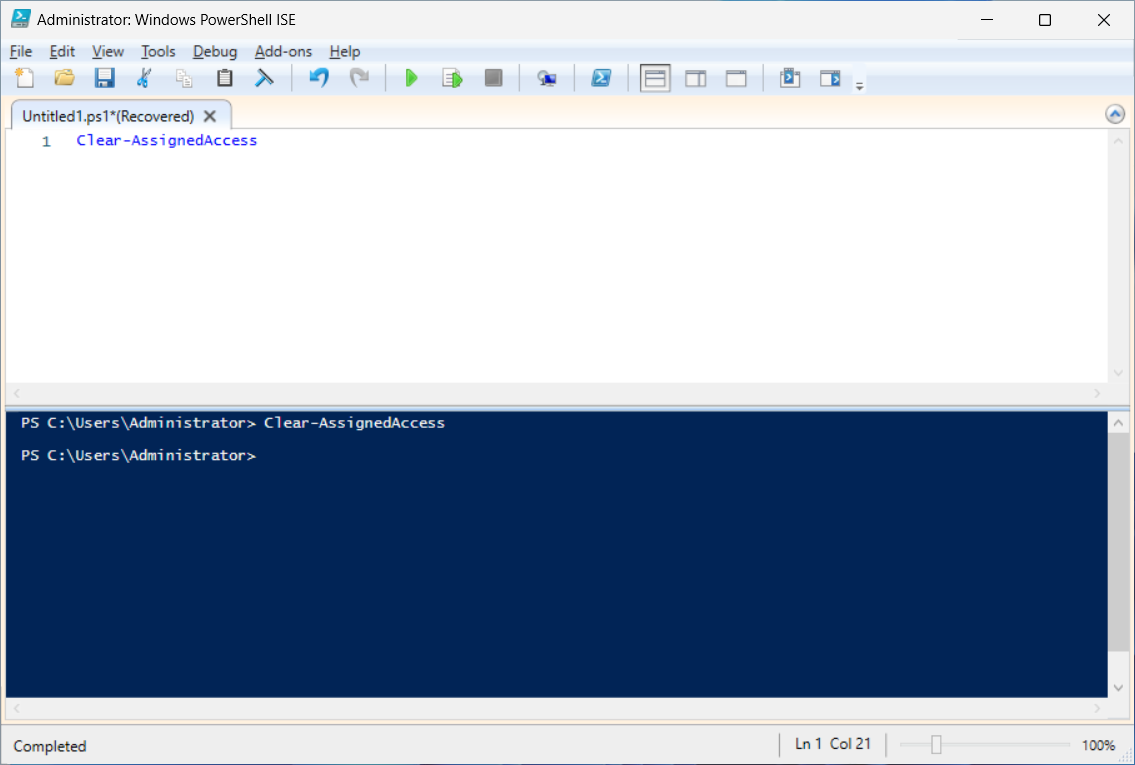
Task: Open the Edit menu
Action: click(62, 51)
